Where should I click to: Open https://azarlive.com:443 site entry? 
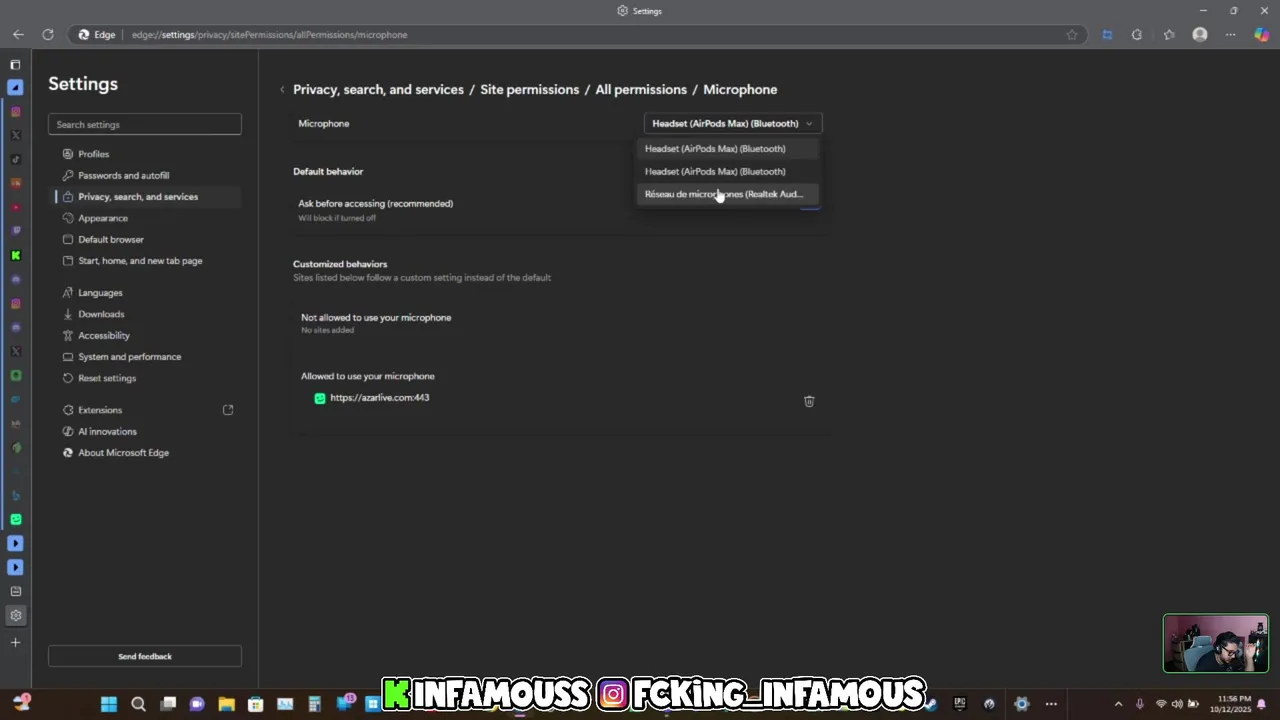coord(380,398)
